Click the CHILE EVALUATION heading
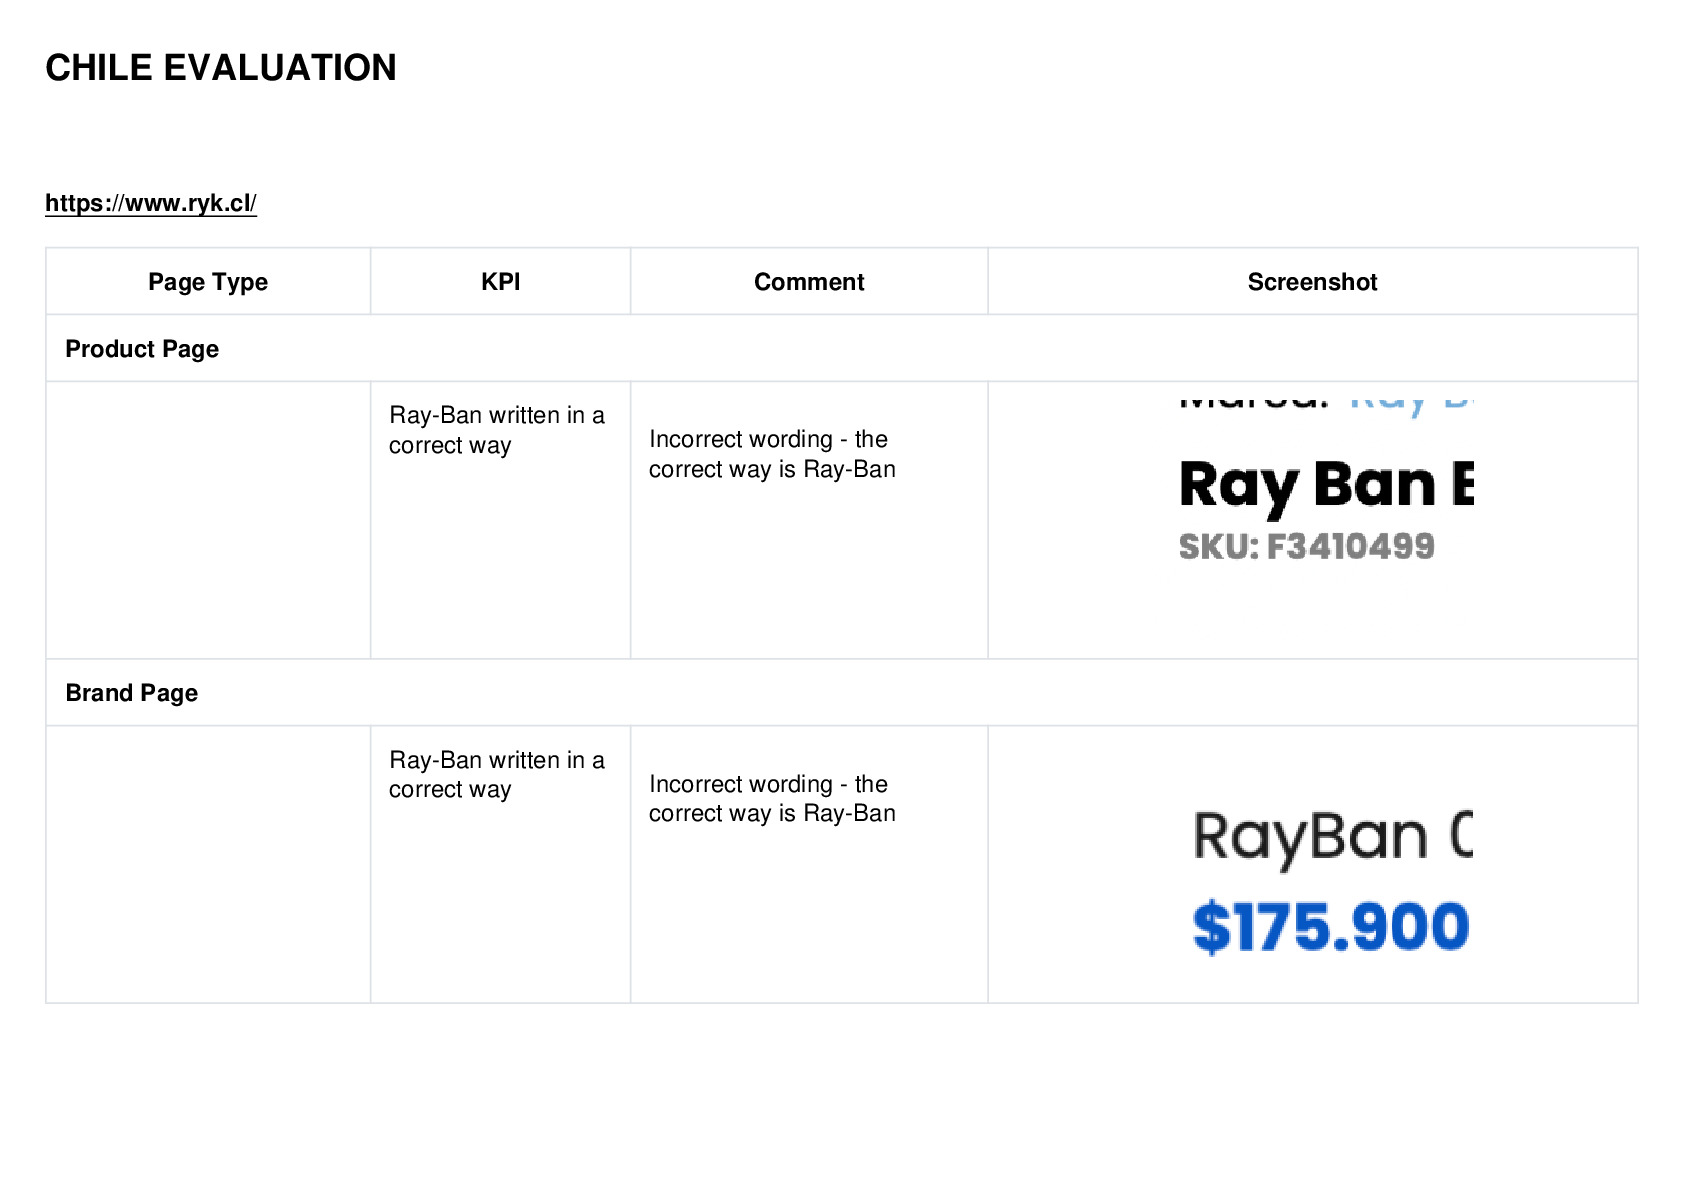The width and height of the screenshot is (1684, 1191). pos(221,68)
